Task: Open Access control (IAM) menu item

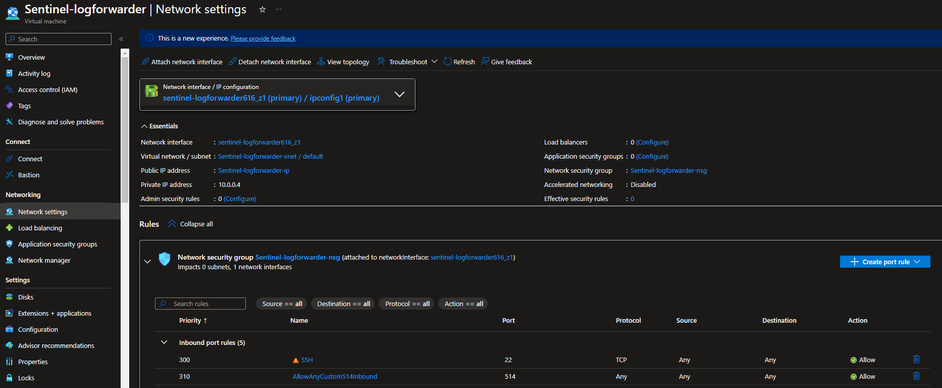Action: pos(47,89)
